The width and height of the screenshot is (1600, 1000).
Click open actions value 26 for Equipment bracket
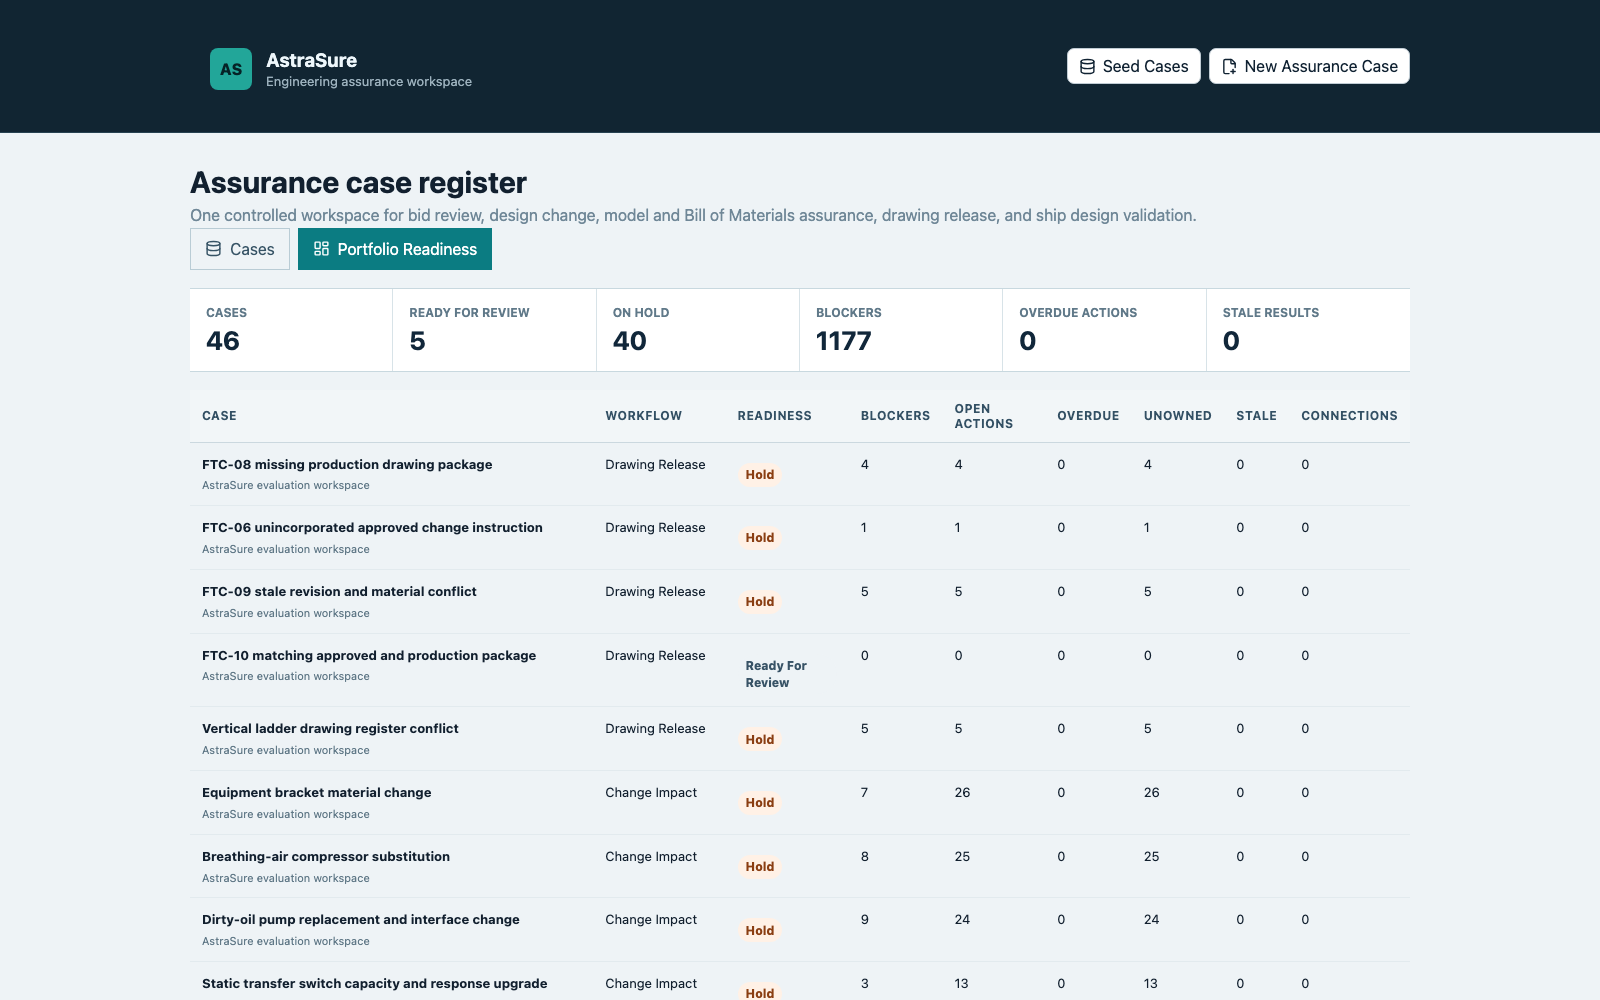tap(962, 792)
